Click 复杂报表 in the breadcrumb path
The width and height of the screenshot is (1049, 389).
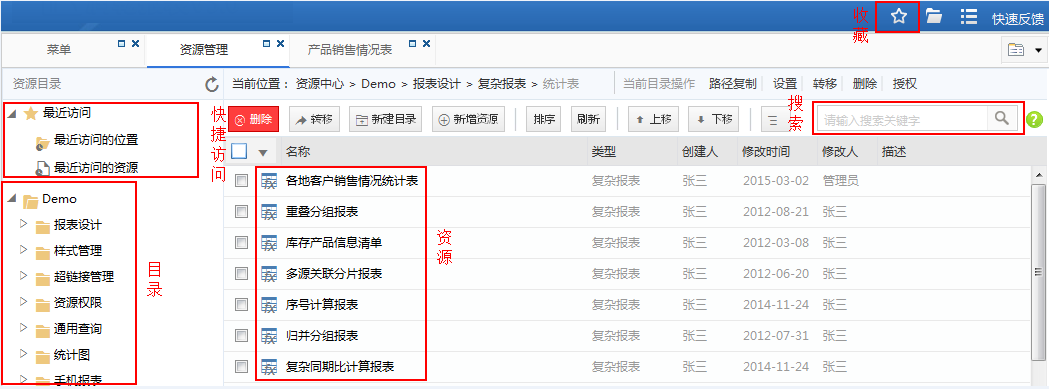502,84
